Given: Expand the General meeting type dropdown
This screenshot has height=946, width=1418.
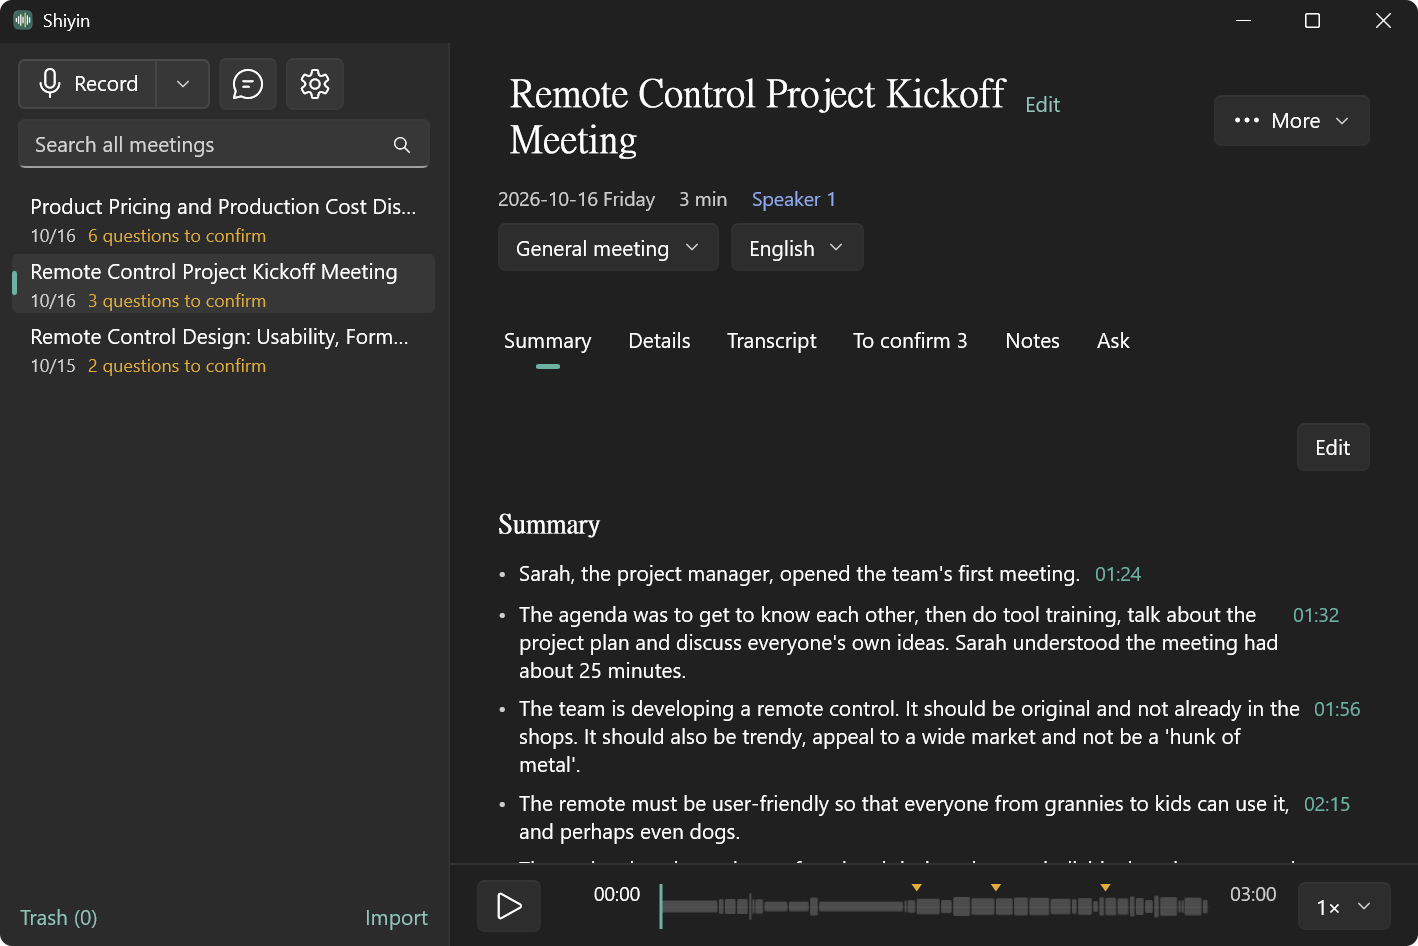Looking at the screenshot, I should tap(608, 248).
